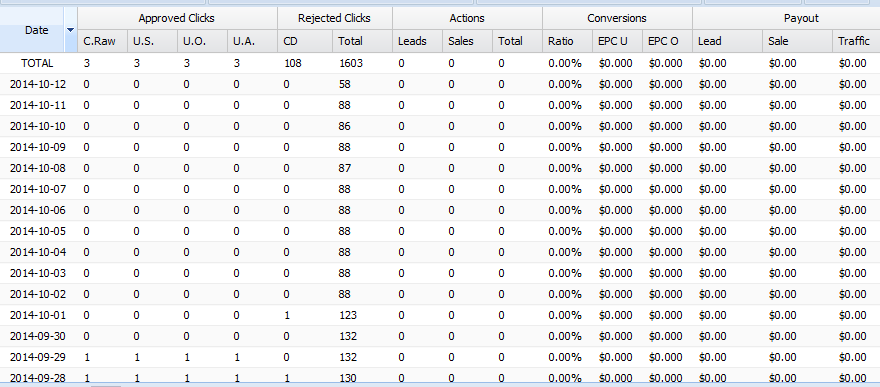Select the Traffic column header
This screenshot has width=880, height=387.
(856, 41)
